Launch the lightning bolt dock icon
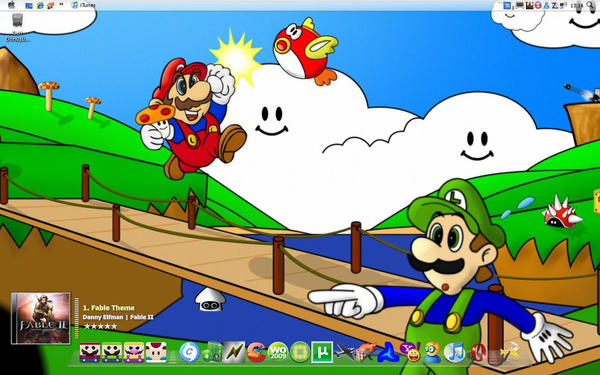Viewport: 600px width, 375px height. [x=234, y=352]
